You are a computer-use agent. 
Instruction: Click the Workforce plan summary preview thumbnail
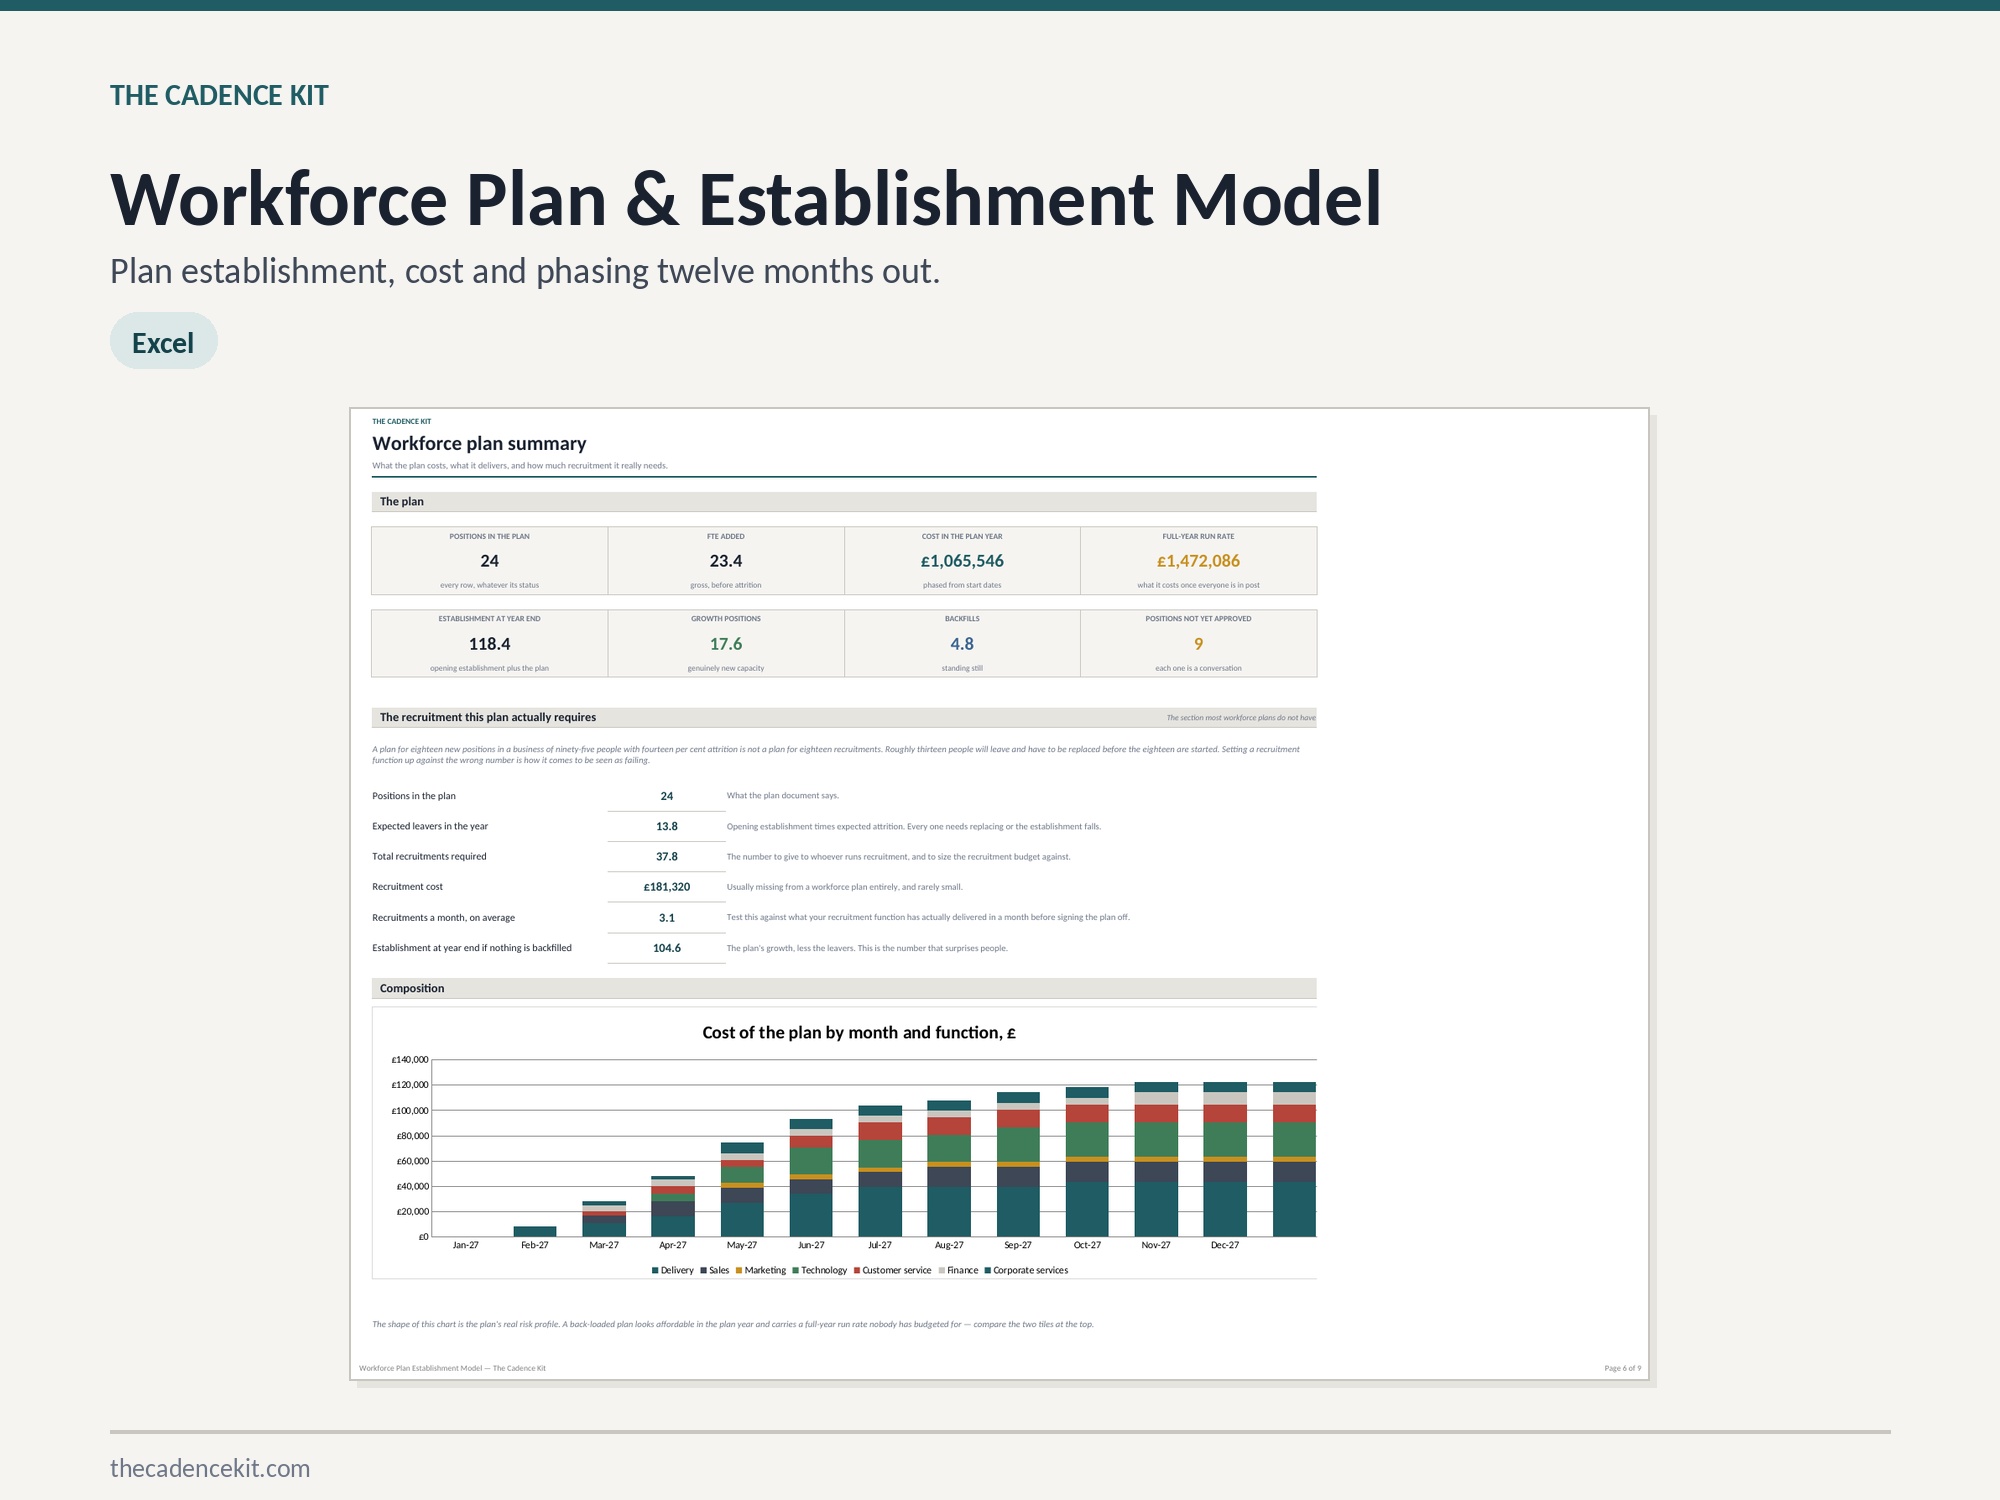(x=999, y=894)
